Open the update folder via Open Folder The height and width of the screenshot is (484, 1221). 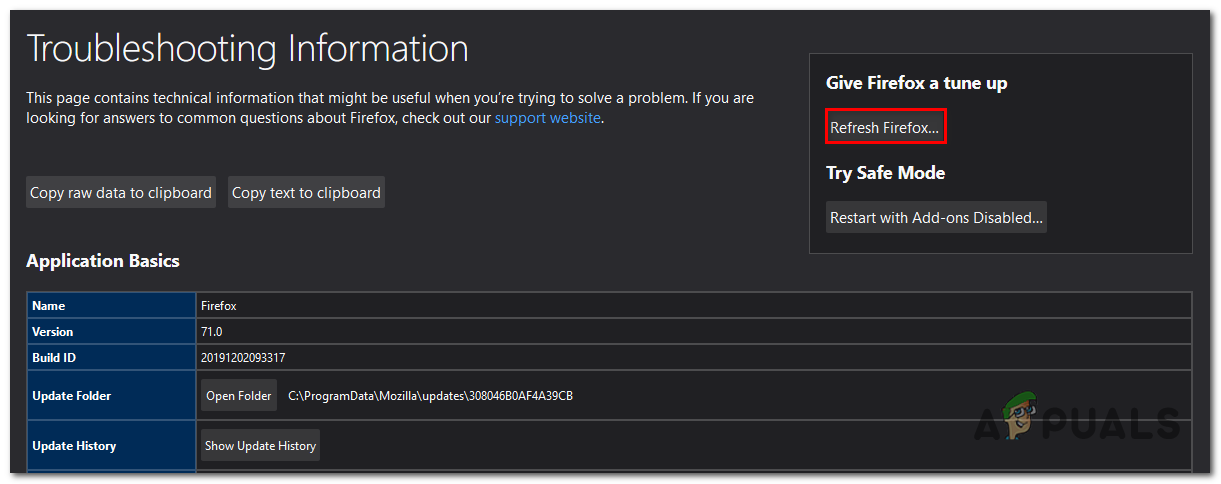[x=239, y=396]
